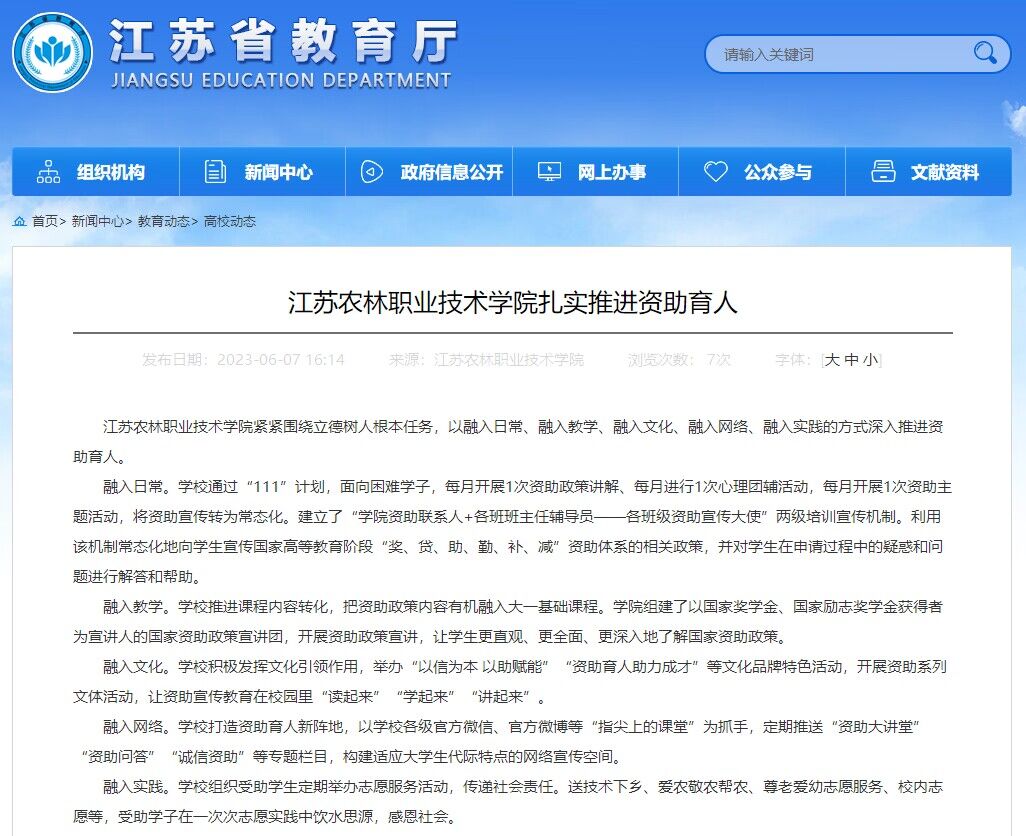Open the 新闻中心 menu

click(x=278, y=172)
